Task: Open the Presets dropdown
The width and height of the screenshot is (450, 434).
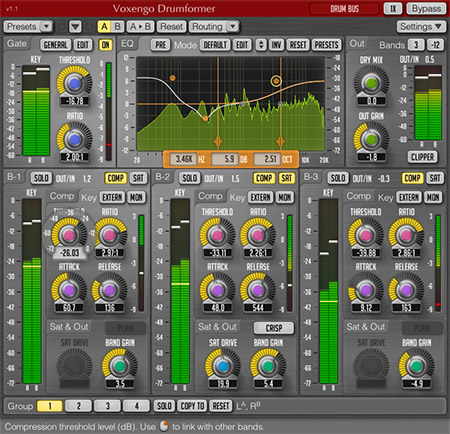Action: 28,26
